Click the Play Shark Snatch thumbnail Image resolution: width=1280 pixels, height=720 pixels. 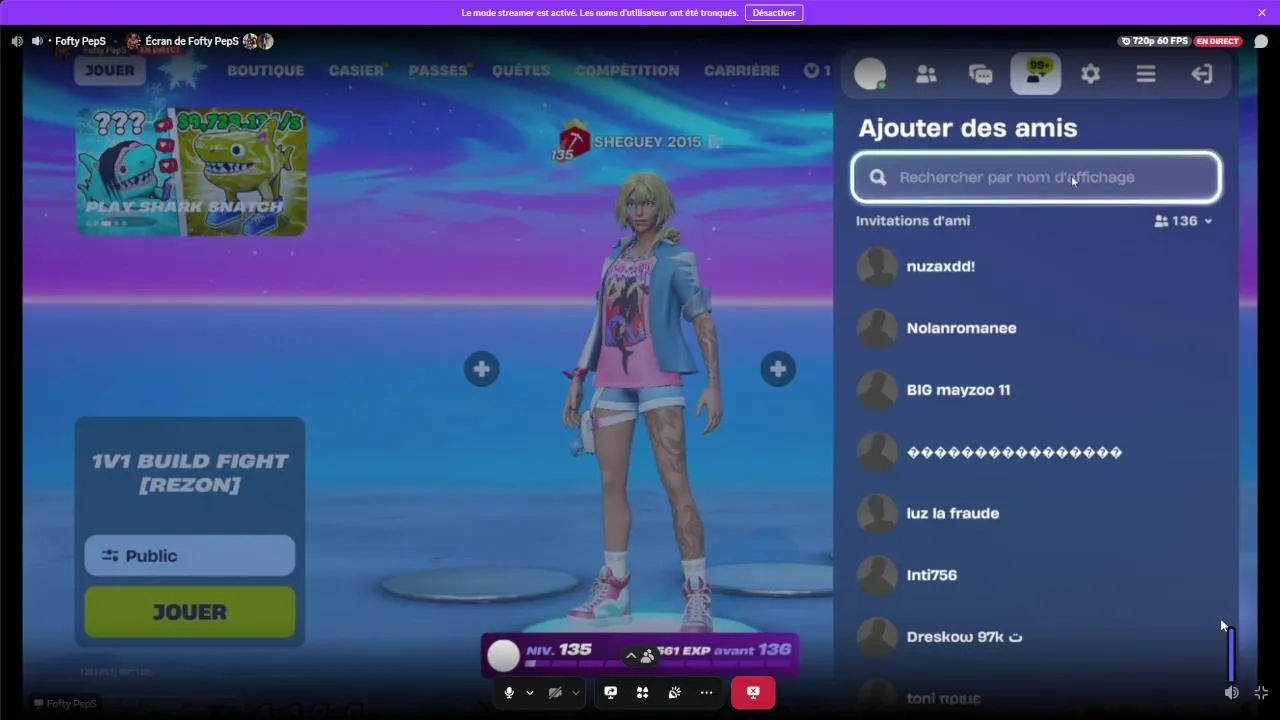pos(191,172)
